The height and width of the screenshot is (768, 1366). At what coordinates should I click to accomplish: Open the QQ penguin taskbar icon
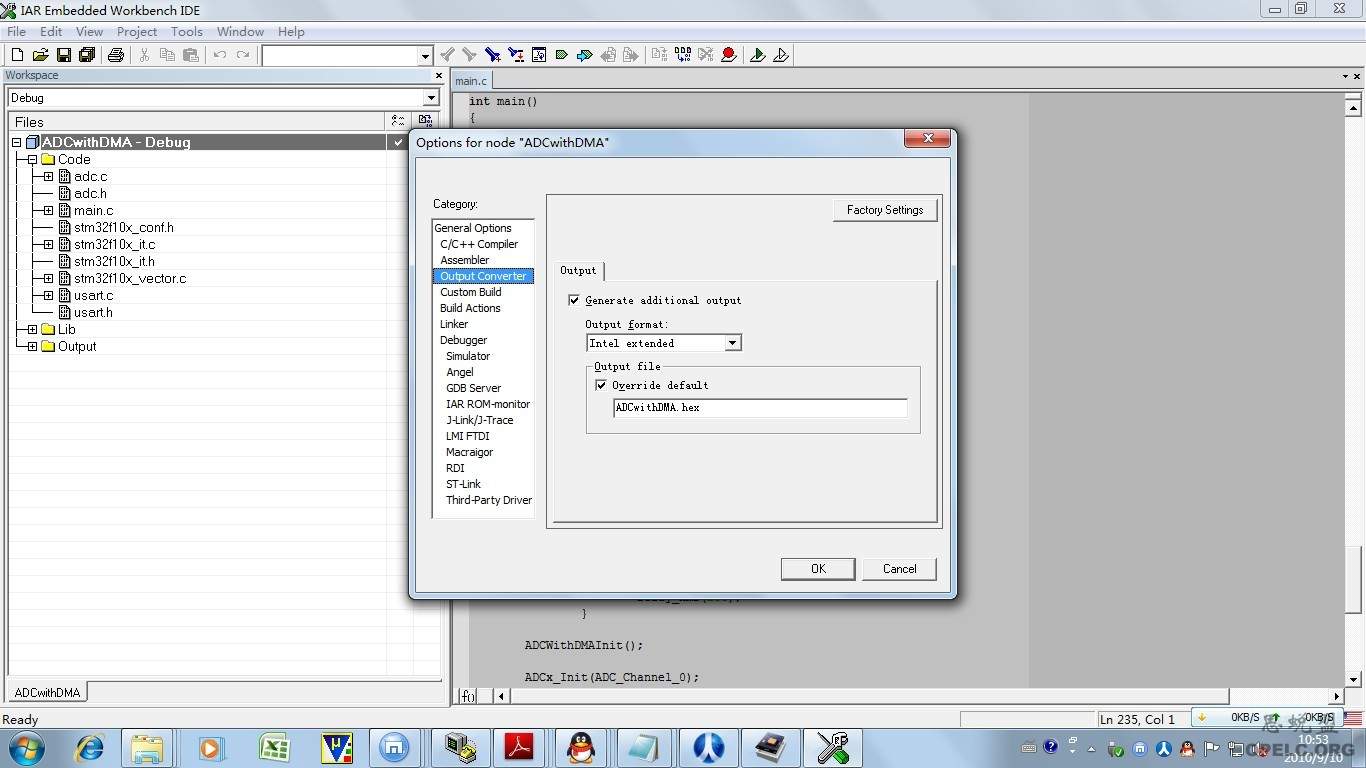click(580, 748)
